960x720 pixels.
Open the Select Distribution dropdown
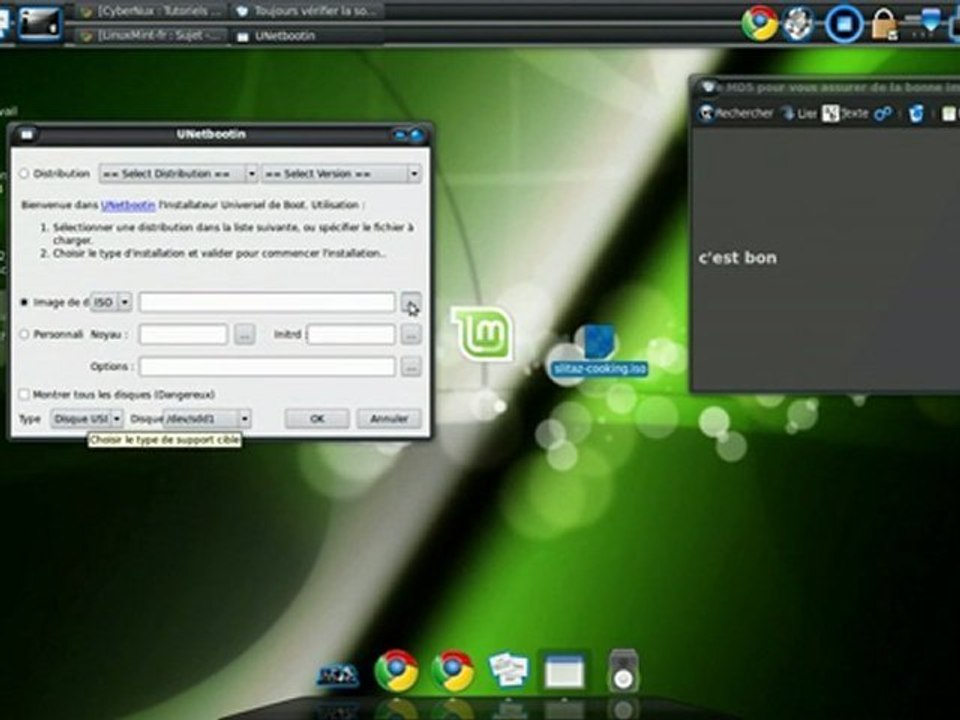178,174
